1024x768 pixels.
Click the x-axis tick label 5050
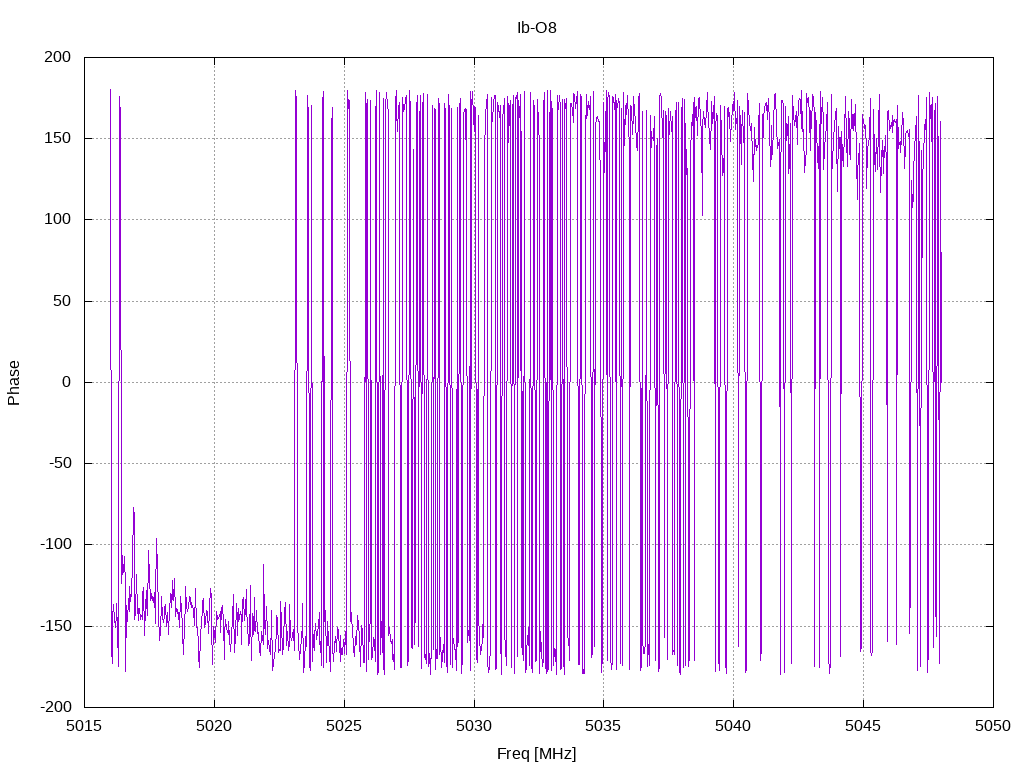pos(993,726)
